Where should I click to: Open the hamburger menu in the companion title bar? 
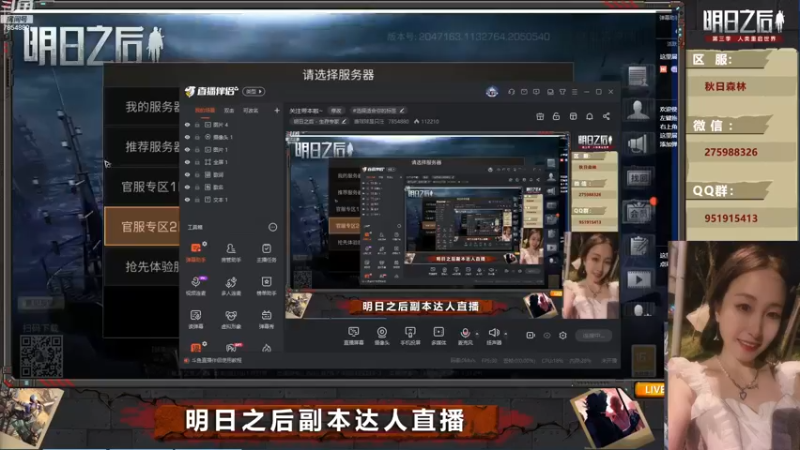(x=574, y=92)
